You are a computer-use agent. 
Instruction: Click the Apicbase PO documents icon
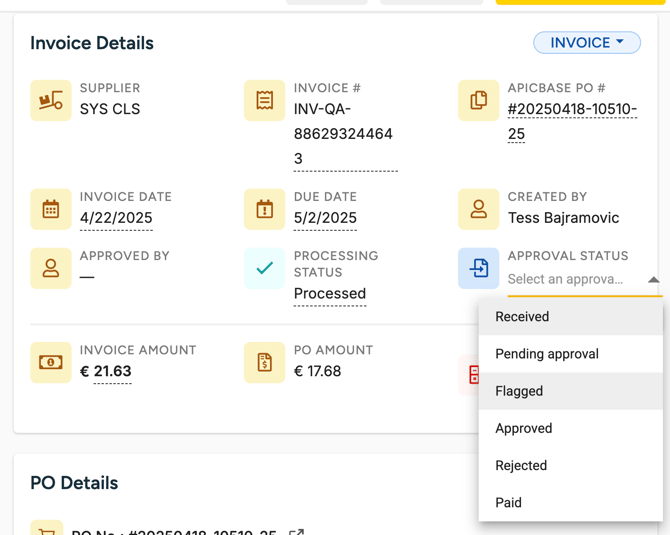tap(478, 101)
